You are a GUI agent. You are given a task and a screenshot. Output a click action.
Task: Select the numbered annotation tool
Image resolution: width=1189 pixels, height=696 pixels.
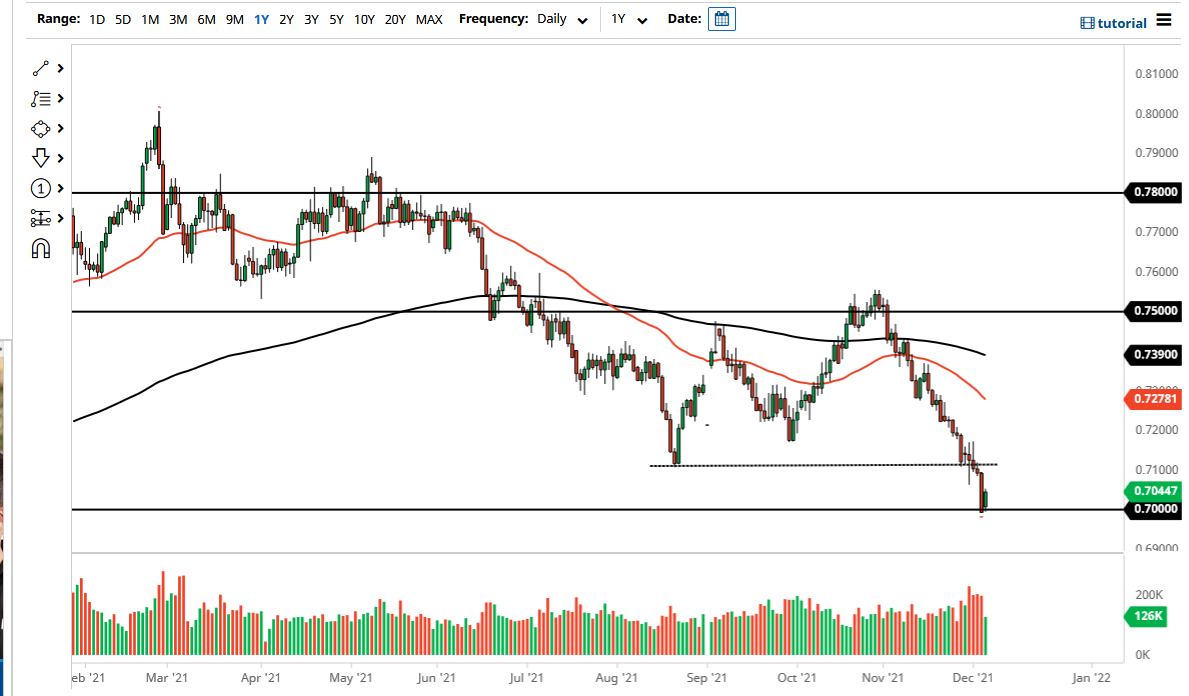coord(40,188)
